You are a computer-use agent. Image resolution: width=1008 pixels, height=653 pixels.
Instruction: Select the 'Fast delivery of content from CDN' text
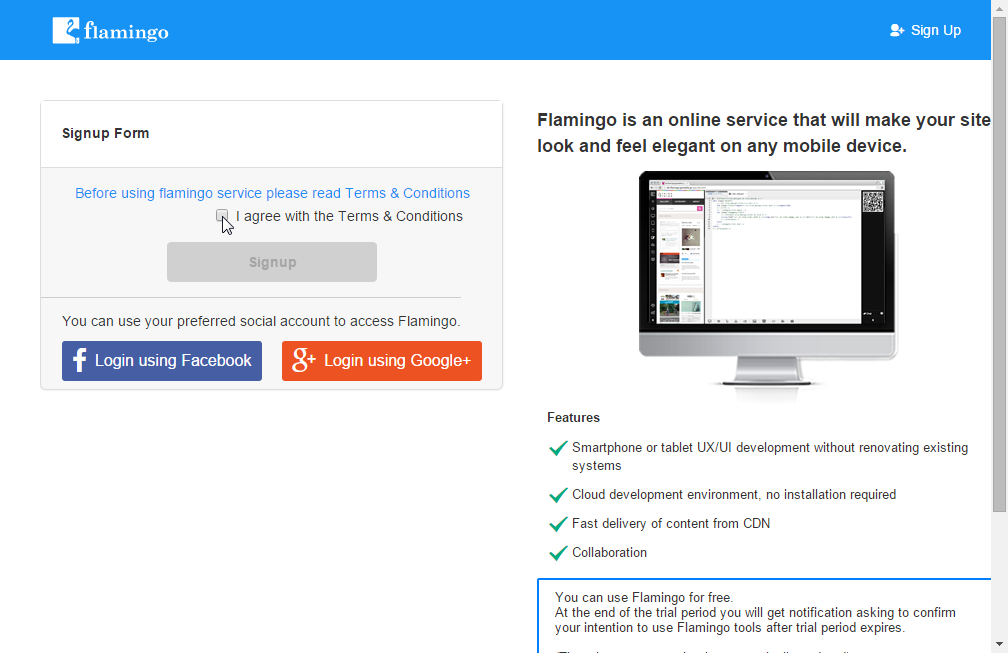click(671, 524)
